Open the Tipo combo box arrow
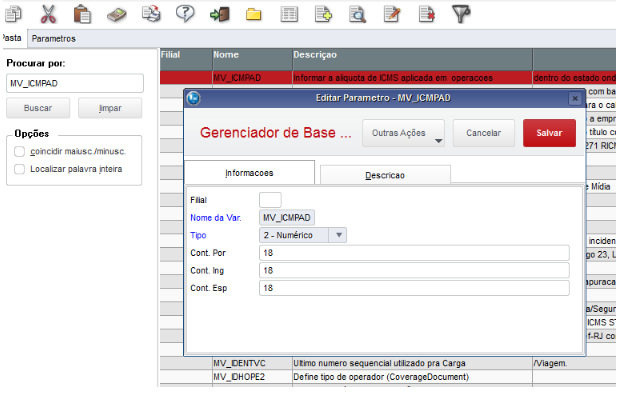This screenshot has height=397, width=627. 338,235
